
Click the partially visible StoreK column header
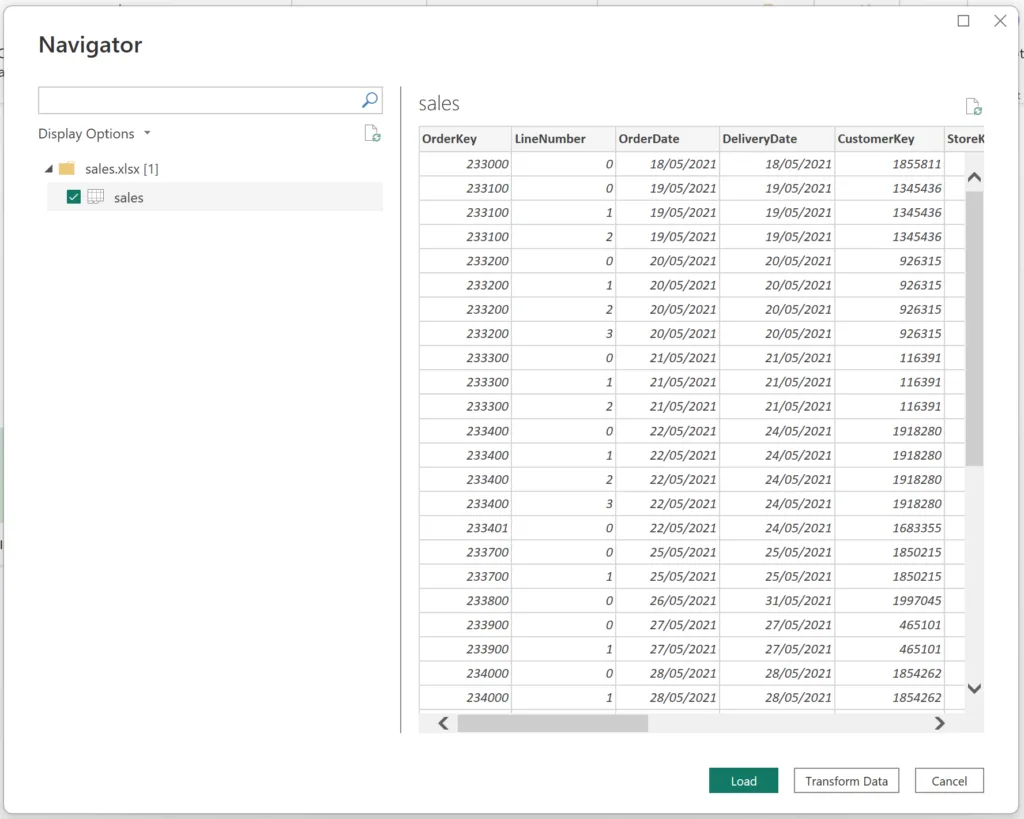click(964, 138)
